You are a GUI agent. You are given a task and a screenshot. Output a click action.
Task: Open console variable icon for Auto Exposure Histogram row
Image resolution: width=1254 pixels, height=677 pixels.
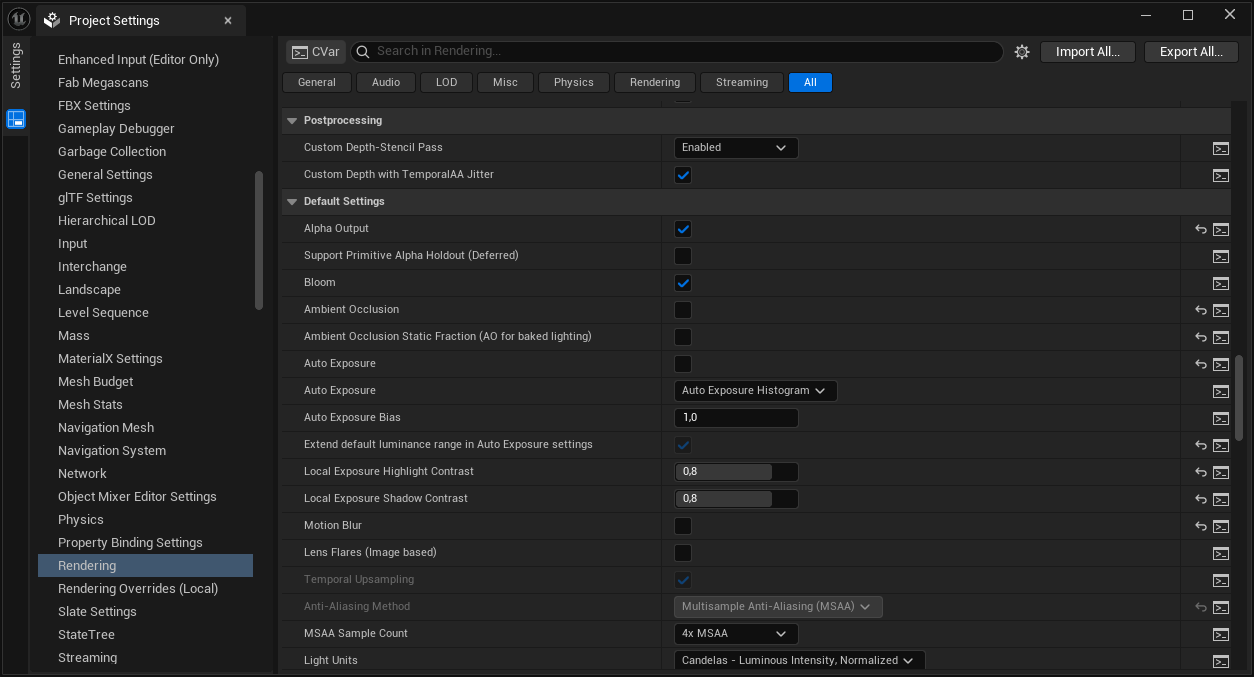(x=1221, y=391)
